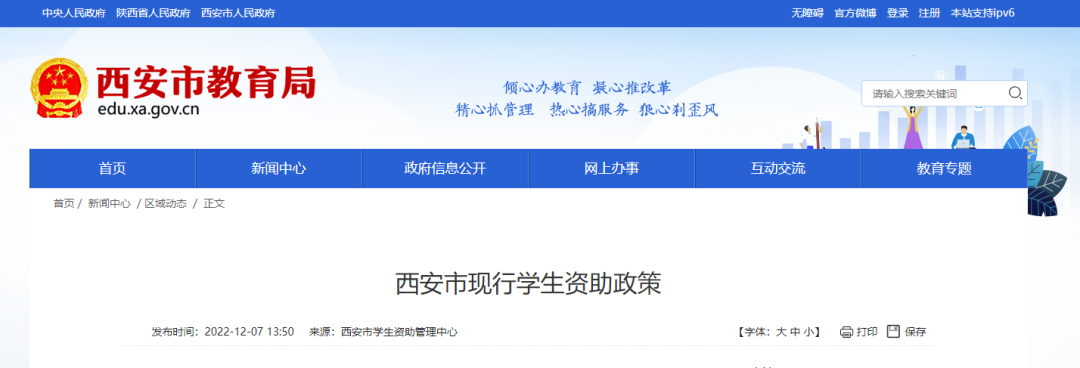Viewport: 1080px width, 368px height.
Task: Set font size to 中
Action: point(795,332)
